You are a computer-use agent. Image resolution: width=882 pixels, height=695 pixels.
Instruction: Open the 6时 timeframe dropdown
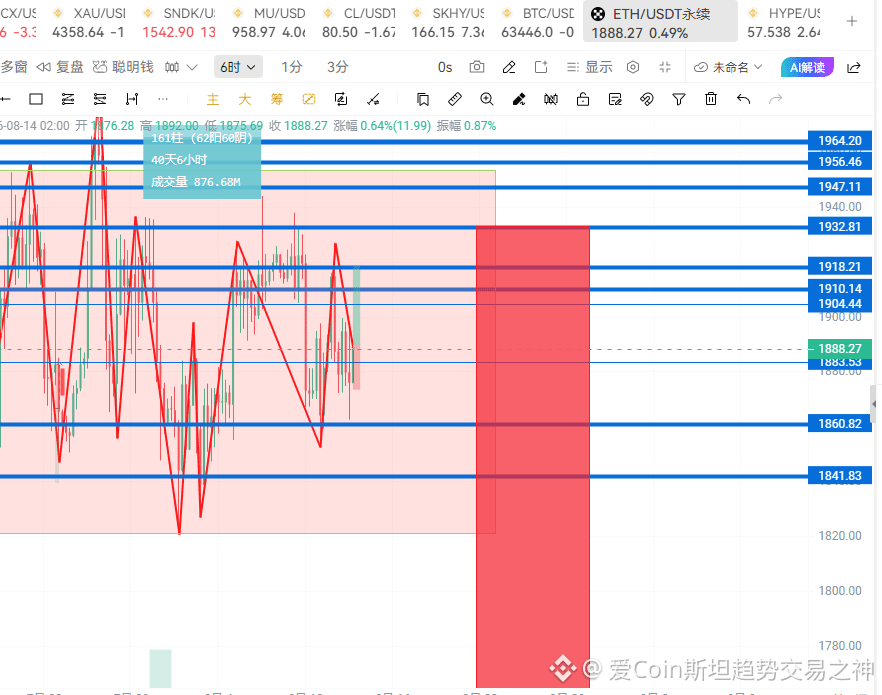[238, 67]
